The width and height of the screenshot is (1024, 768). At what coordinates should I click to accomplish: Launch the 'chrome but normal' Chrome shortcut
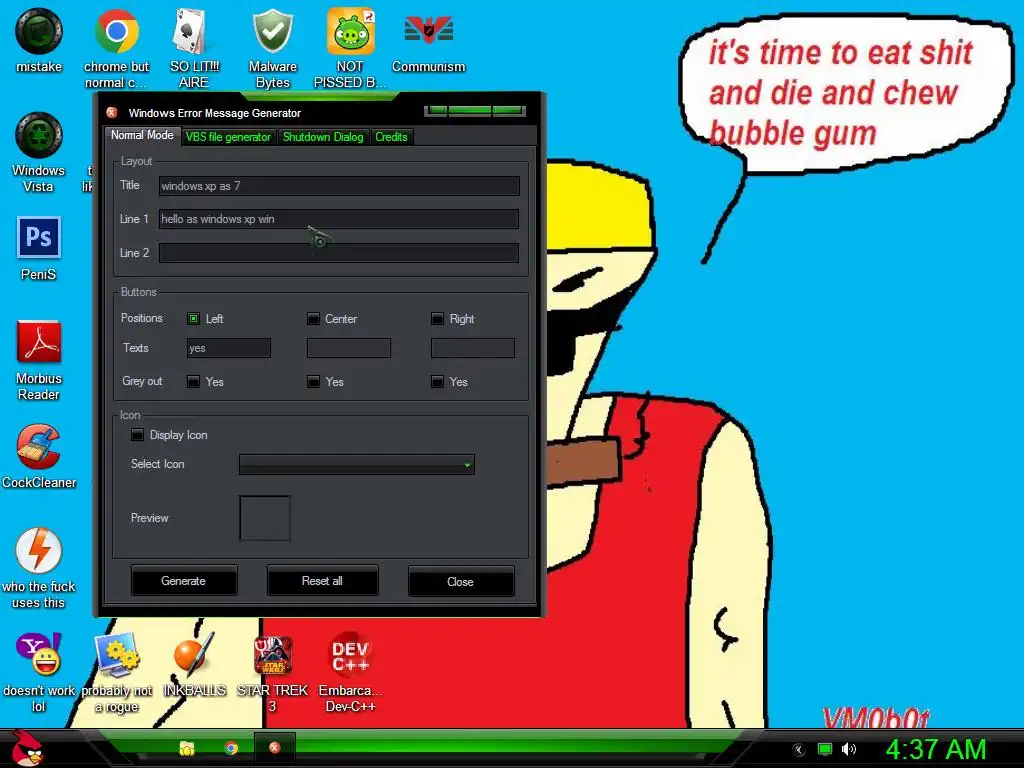pos(116,48)
